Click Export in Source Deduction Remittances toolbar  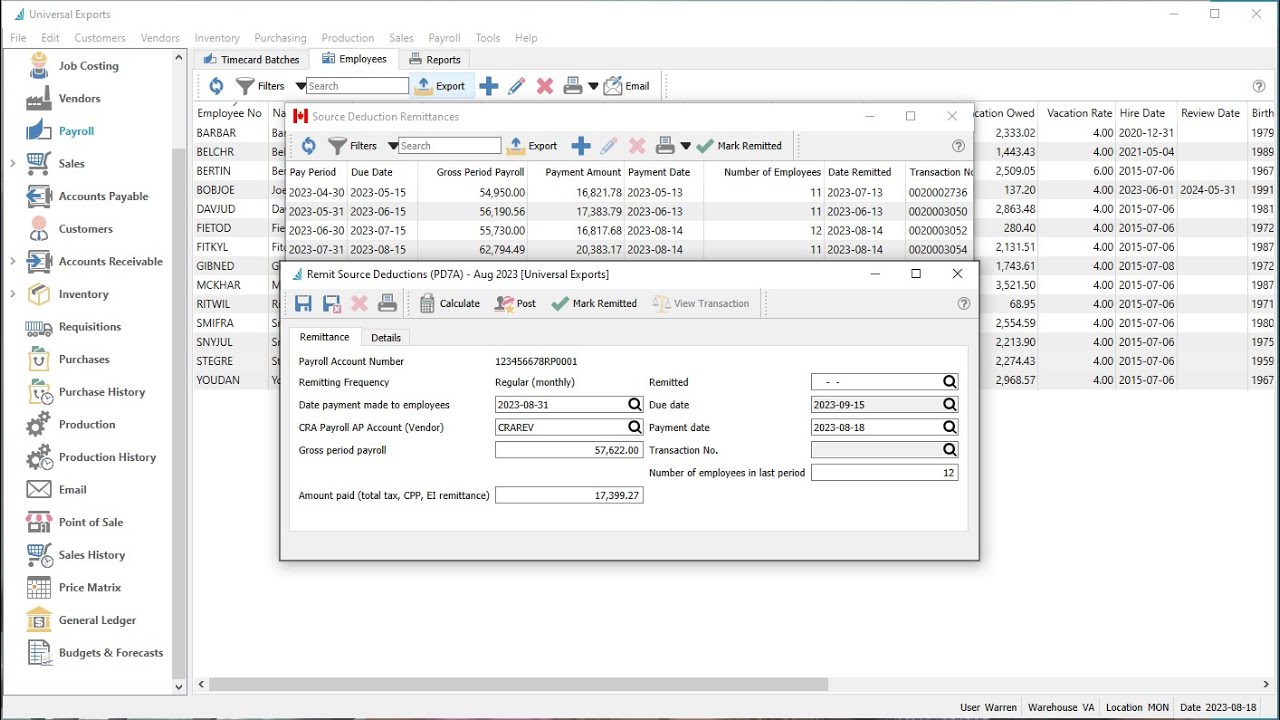click(x=532, y=146)
